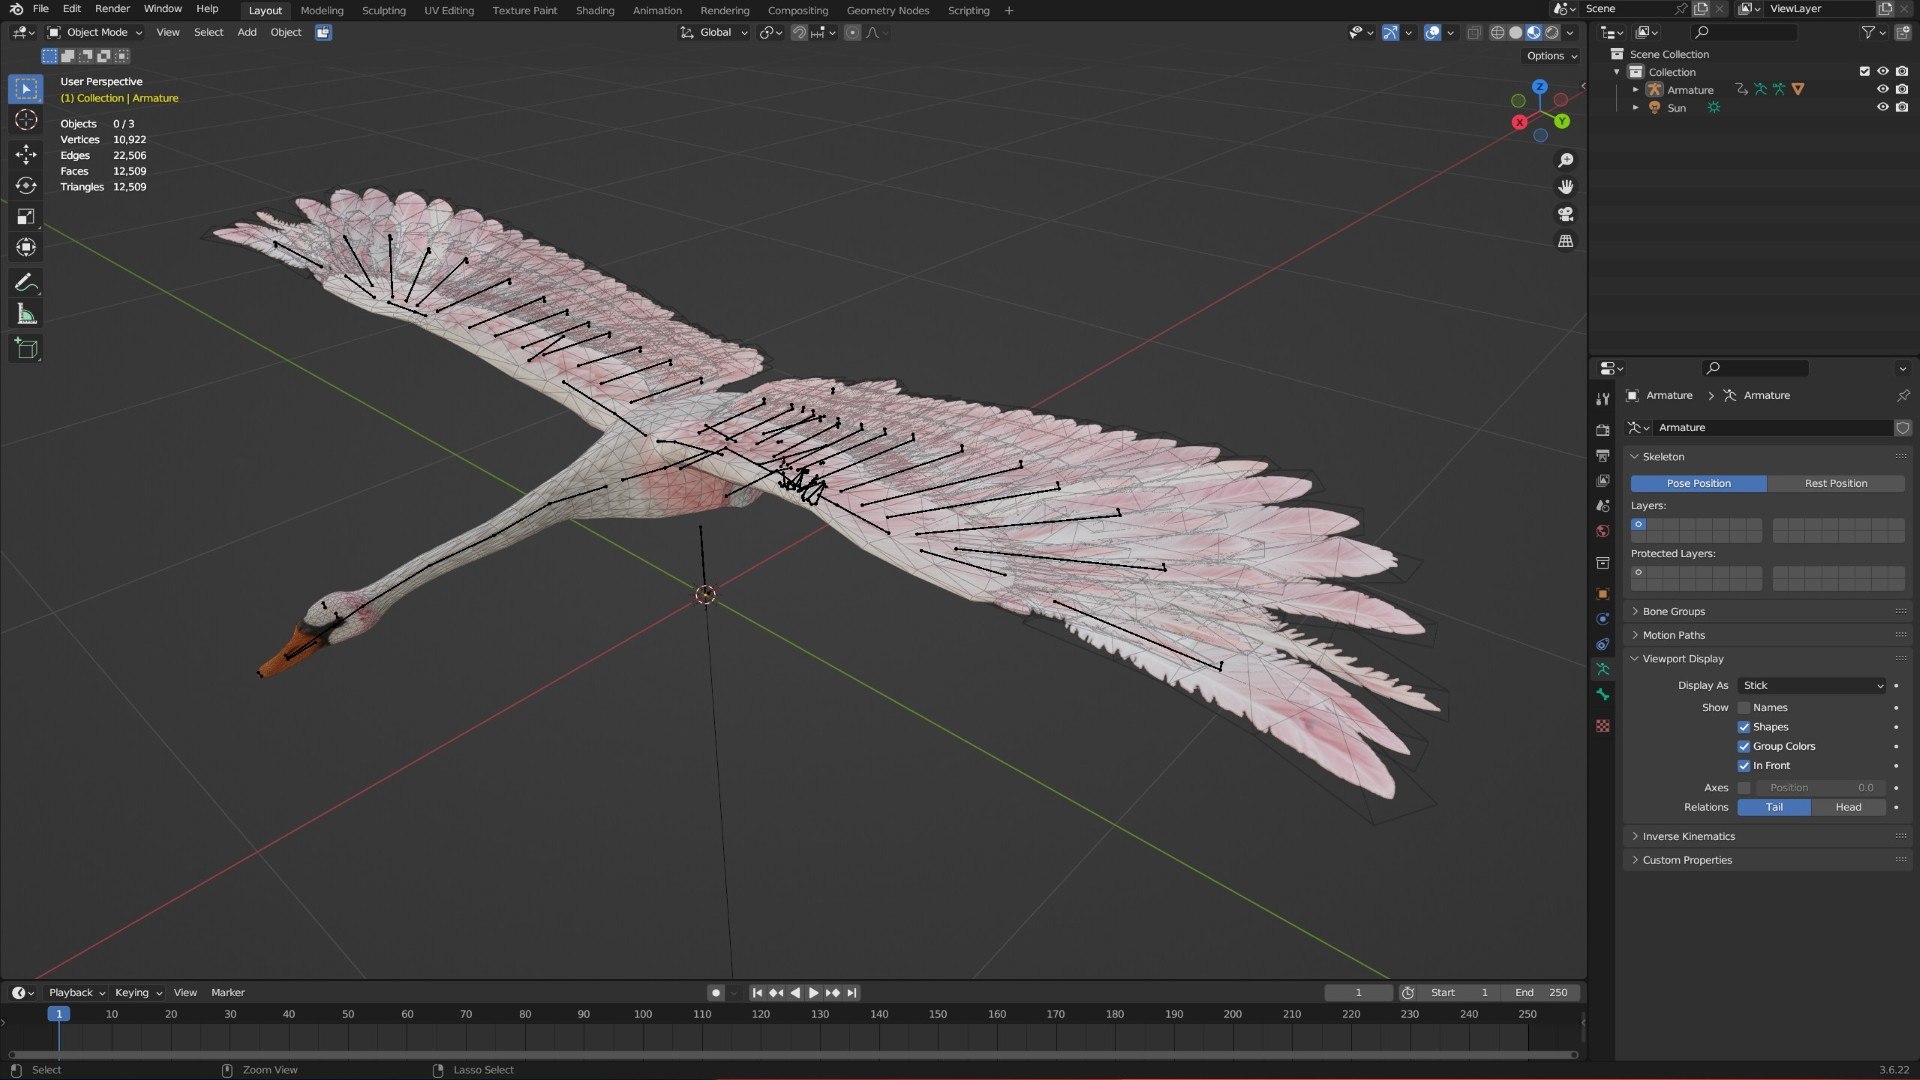The width and height of the screenshot is (1920, 1080).
Task: Uncheck the In Front option
Action: [1744, 766]
